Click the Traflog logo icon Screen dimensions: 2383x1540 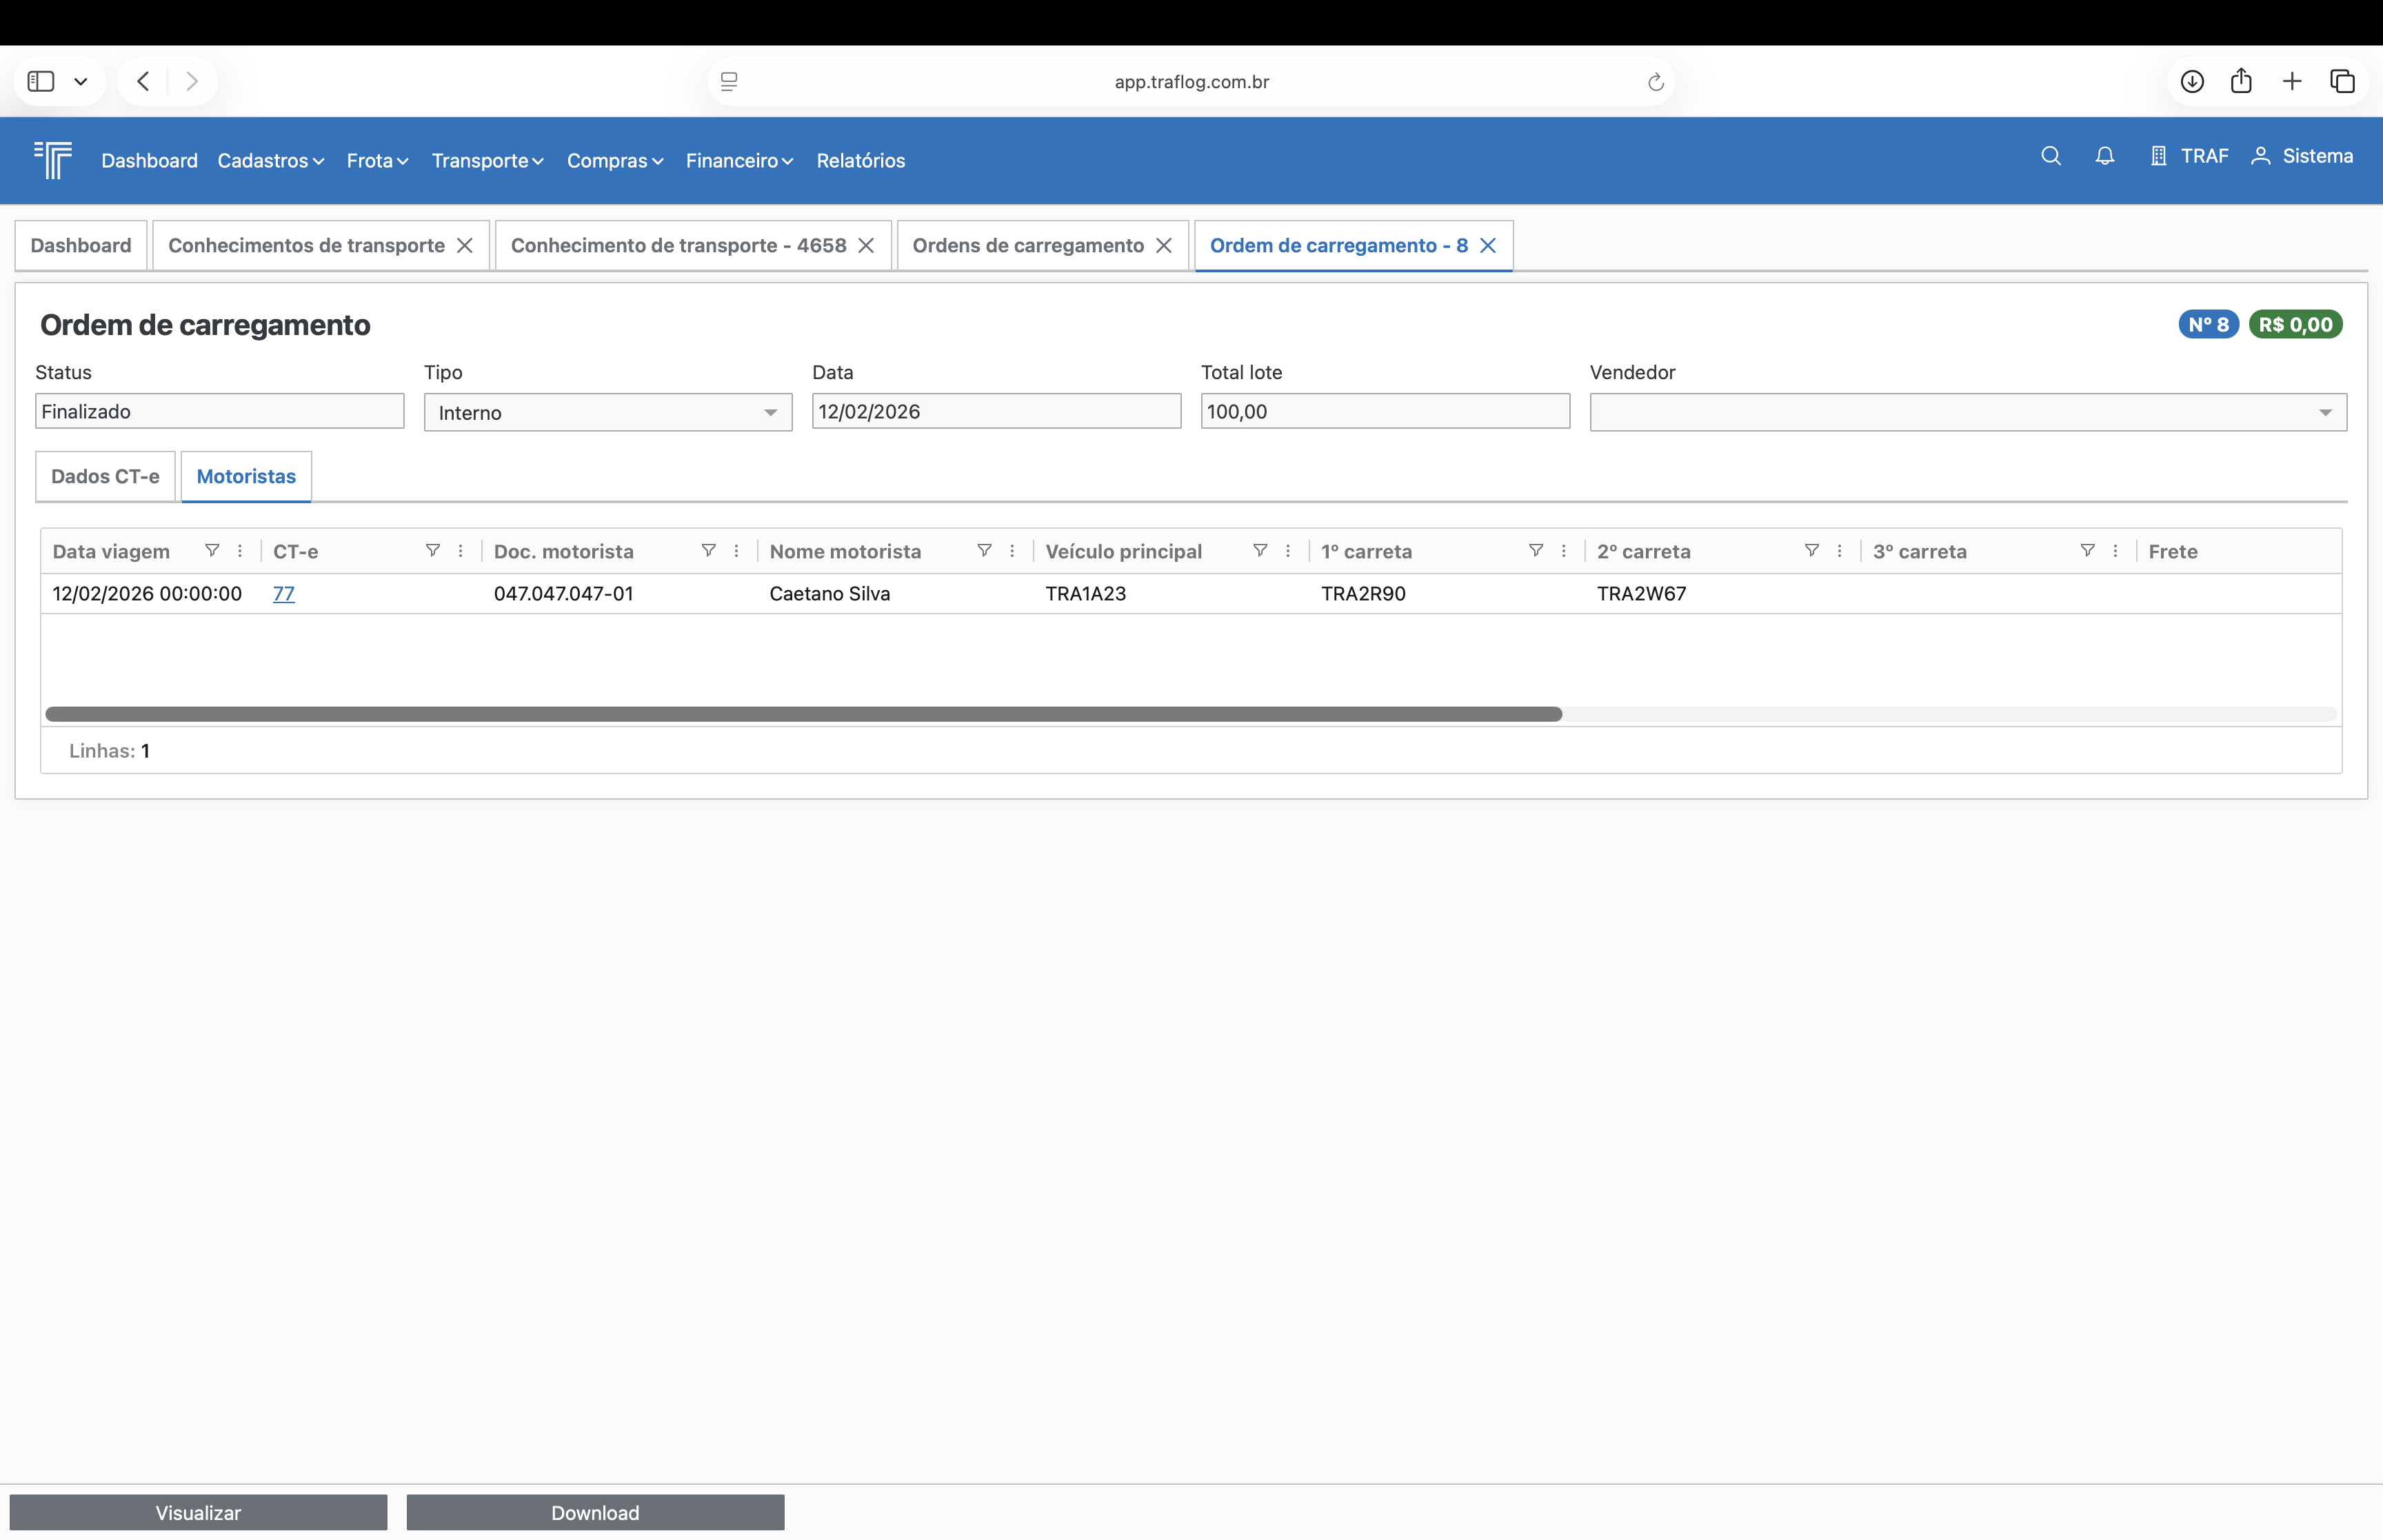(x=53, y=159)
